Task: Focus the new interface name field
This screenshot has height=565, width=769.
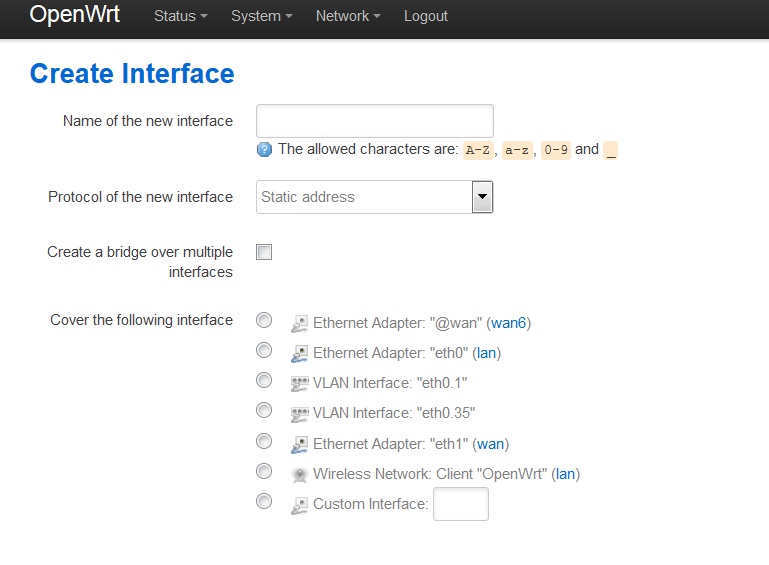Action: [375, 121]
